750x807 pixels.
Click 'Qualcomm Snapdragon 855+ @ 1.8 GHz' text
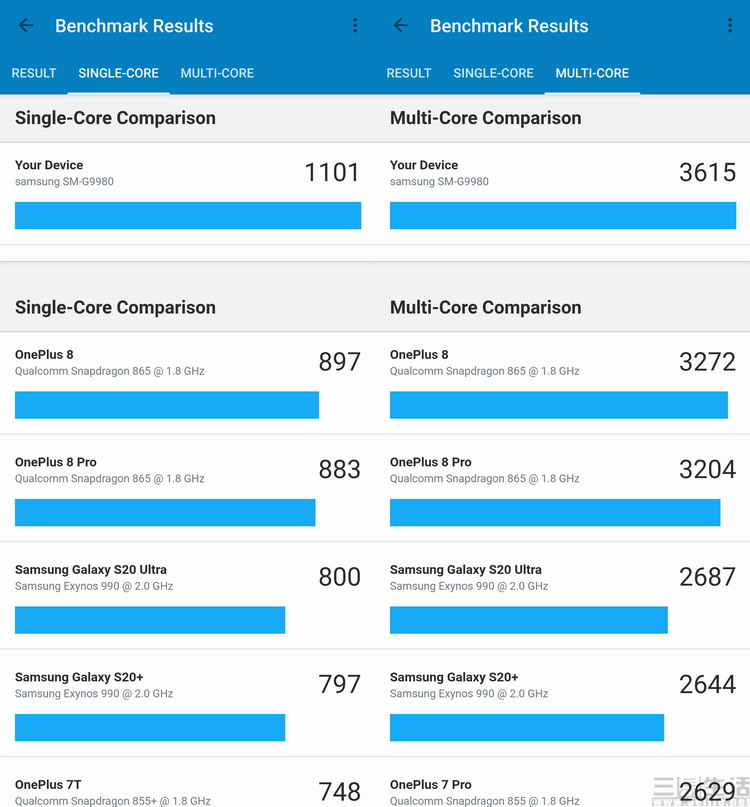click(x=113, y=801)
